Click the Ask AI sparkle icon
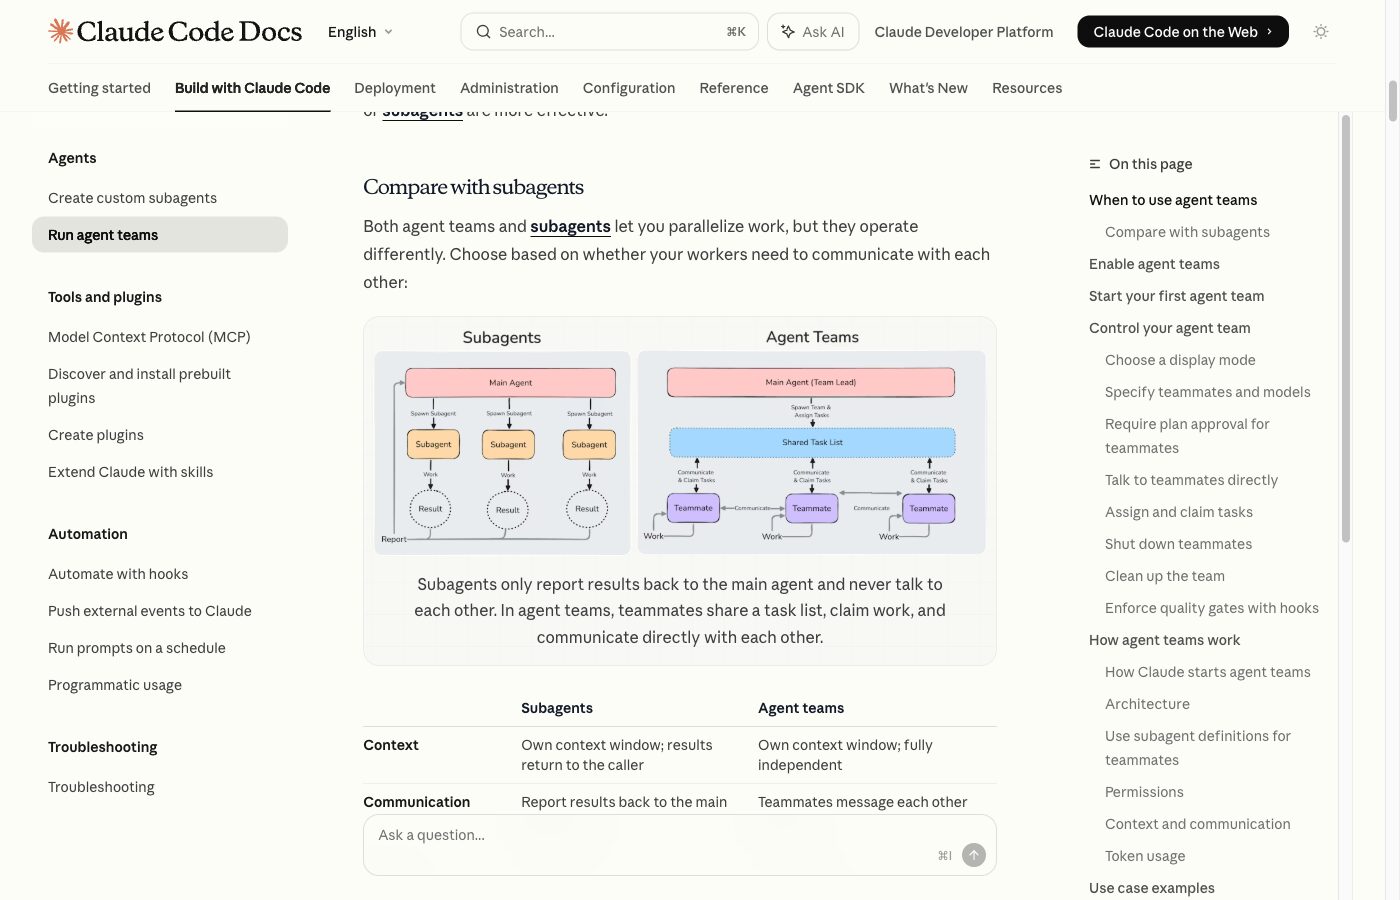The width and height of the screenshot is (1400, 900). coord(788,32)
